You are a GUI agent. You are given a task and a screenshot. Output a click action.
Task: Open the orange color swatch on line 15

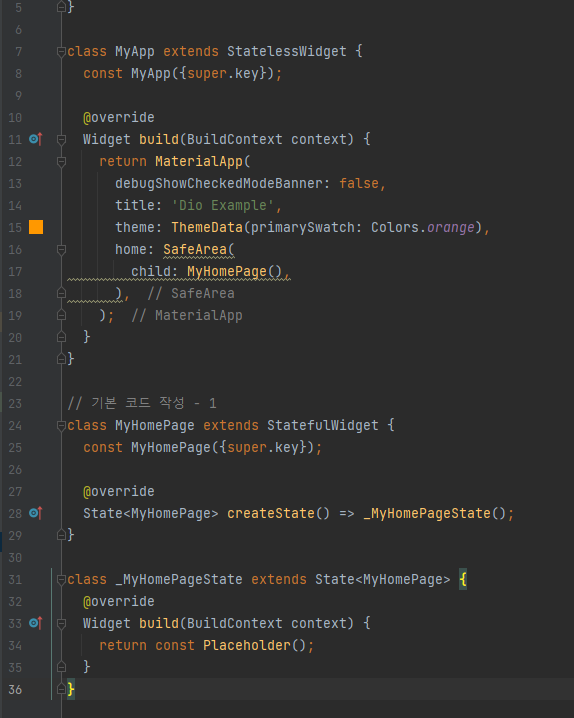(36, 227)
